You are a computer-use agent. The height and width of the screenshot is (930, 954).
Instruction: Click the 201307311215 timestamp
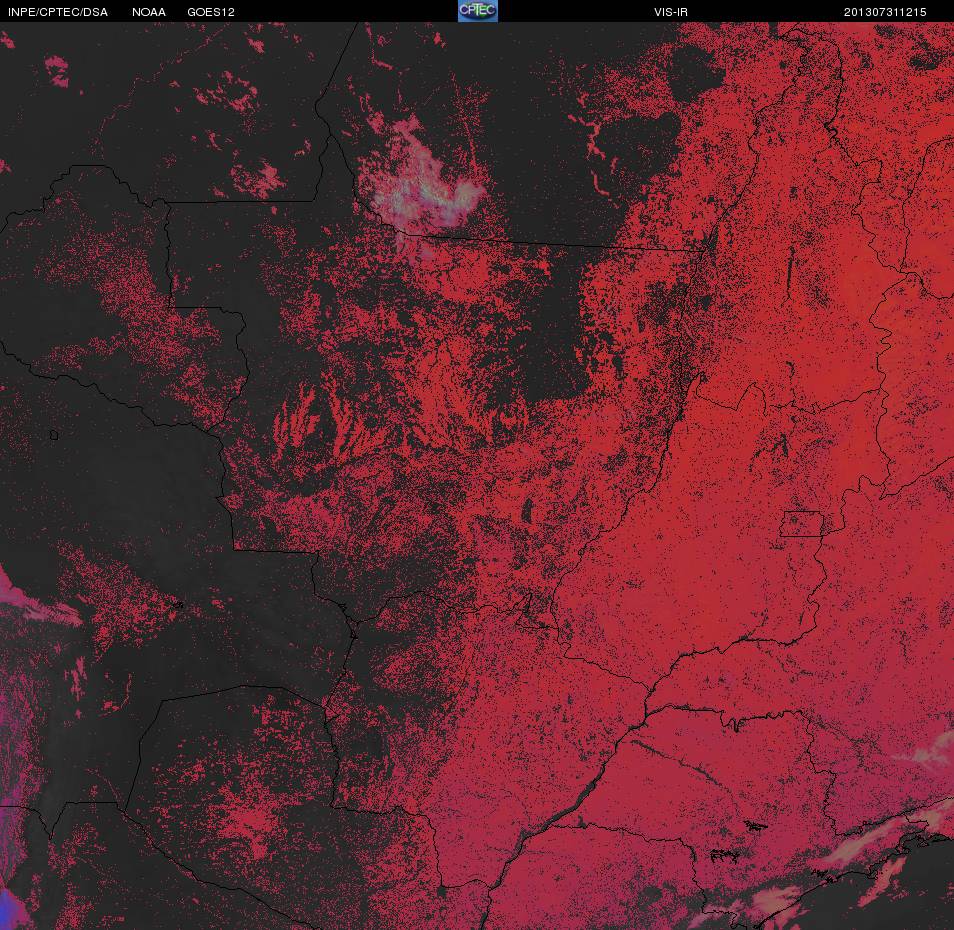pos(885,12)
